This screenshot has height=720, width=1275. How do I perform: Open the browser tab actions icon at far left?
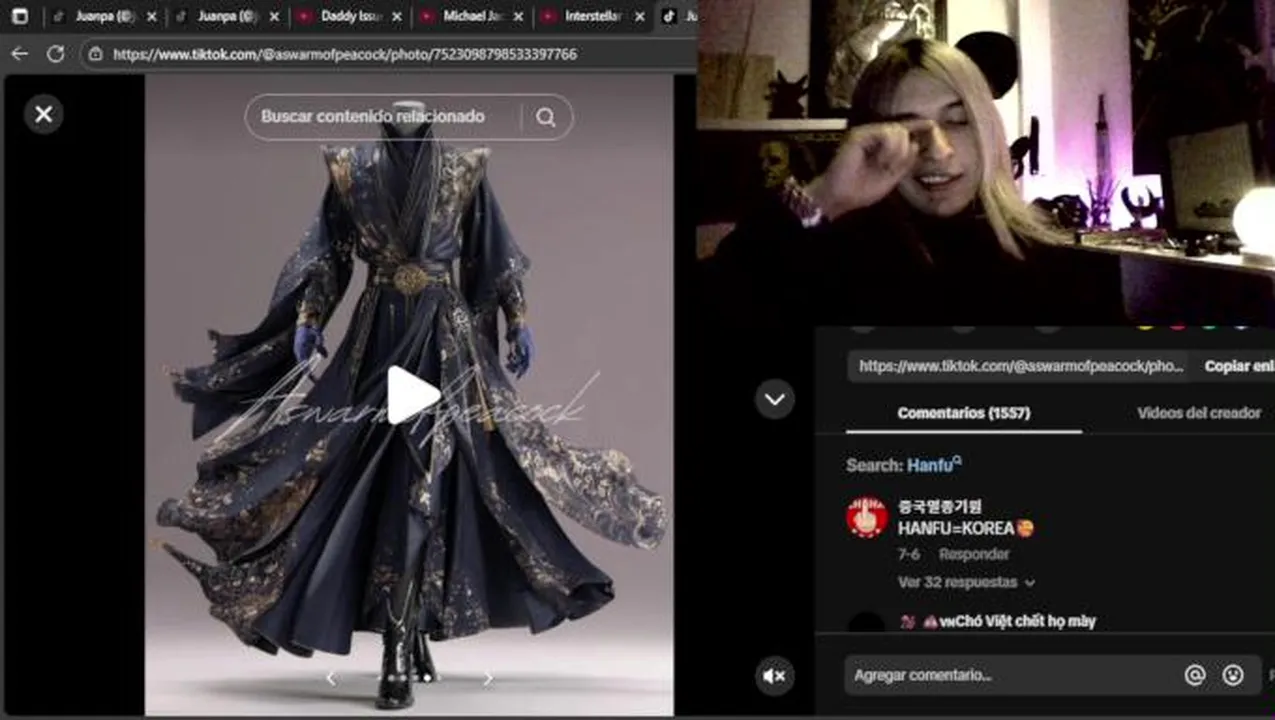20,16
